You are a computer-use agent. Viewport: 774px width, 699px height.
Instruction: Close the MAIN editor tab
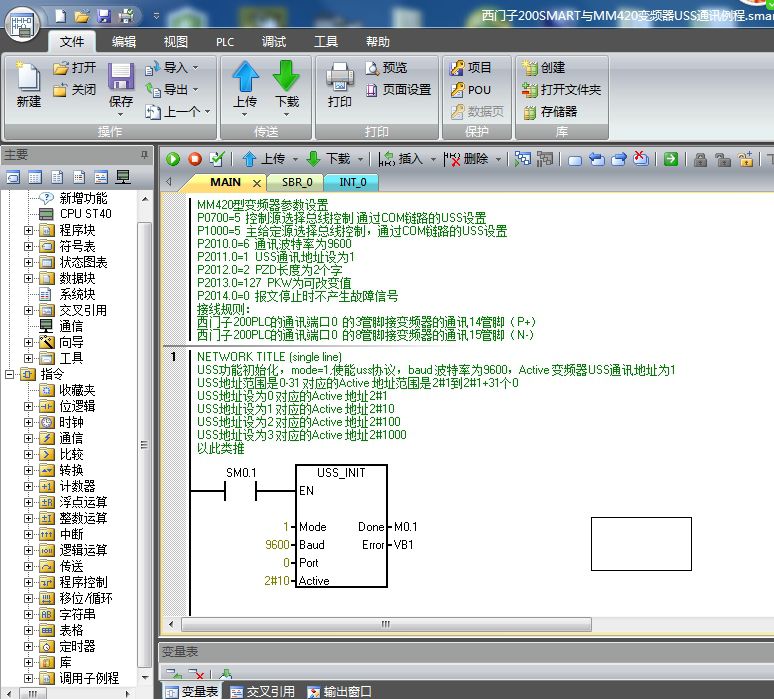257,183
